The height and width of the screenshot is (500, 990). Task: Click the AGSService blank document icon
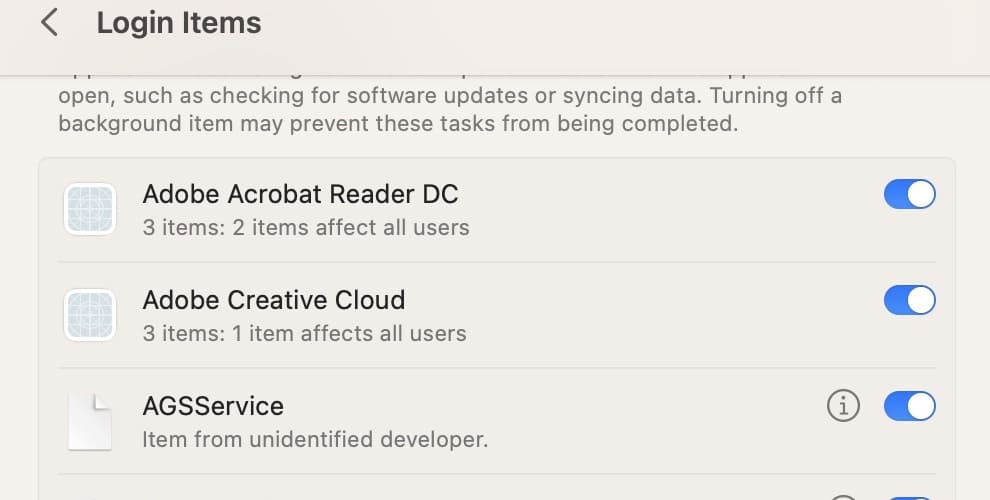(90, 421)
